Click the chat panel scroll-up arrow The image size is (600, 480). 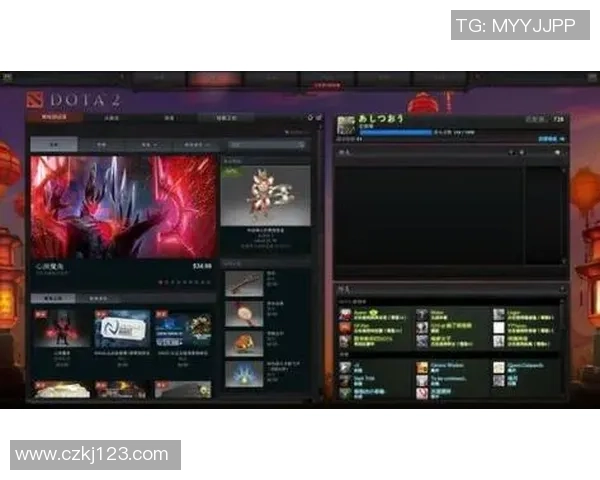[564, 169]
